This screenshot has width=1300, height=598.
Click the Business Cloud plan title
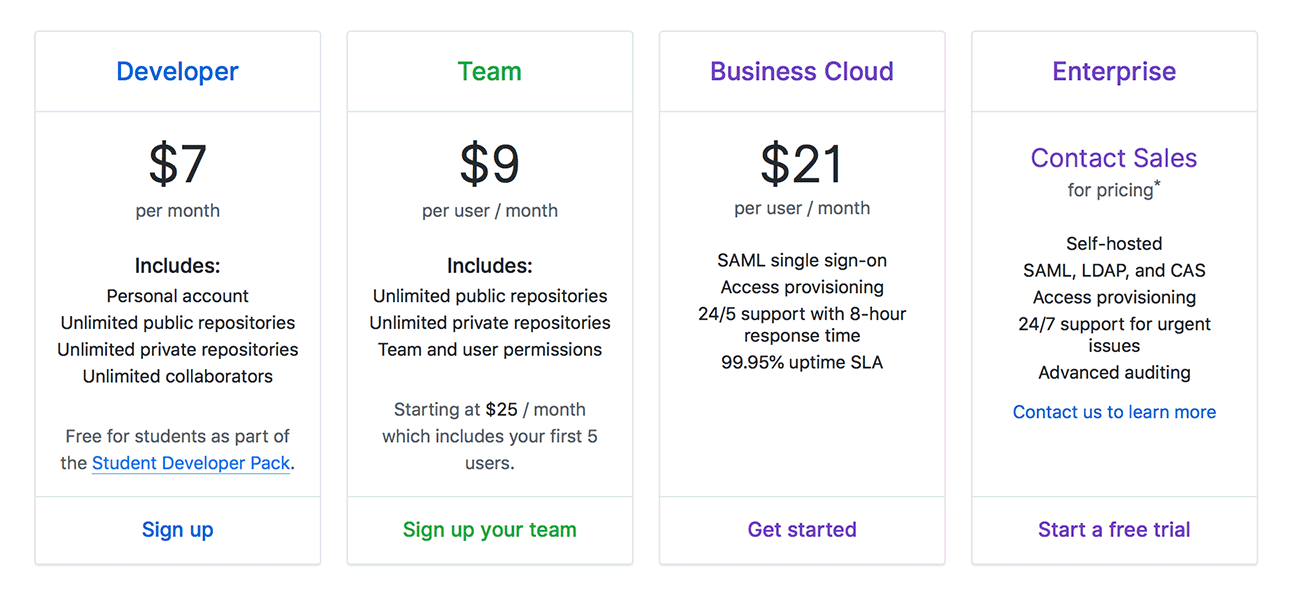pyautogui.click(x=802, y=72)
